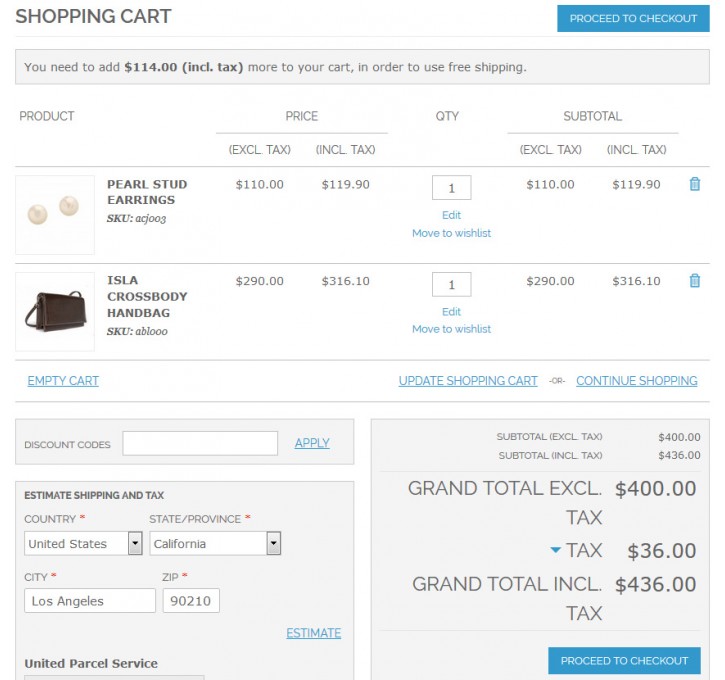Expand the Tax breakdown arrow
This screenshot has width=725, height=680.
[555, 550]
